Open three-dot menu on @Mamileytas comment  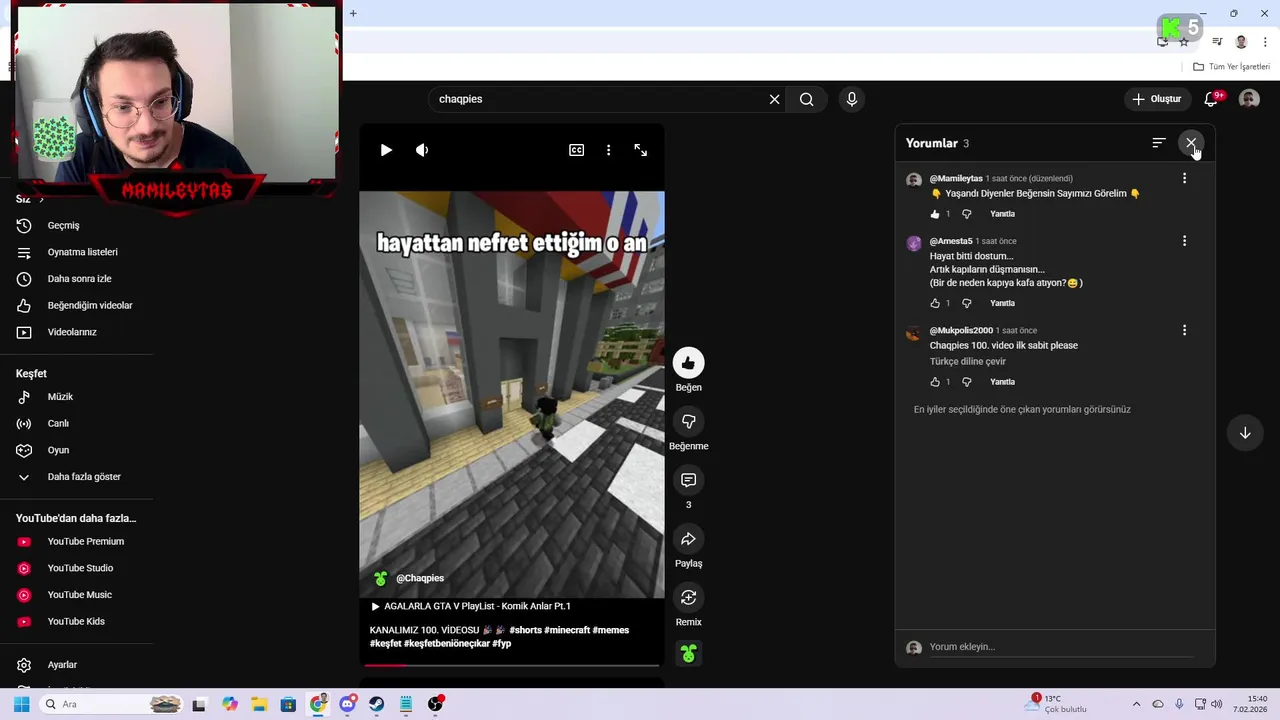(1184, 178)
